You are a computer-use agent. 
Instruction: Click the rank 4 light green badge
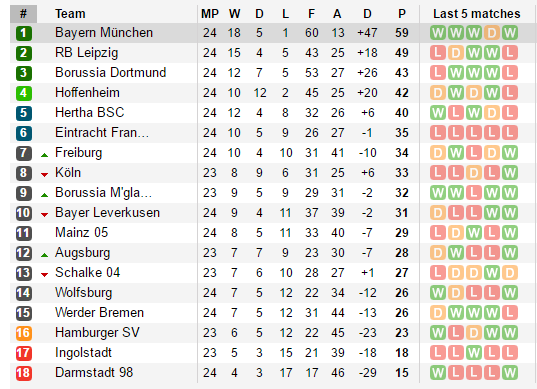point(24,93)
